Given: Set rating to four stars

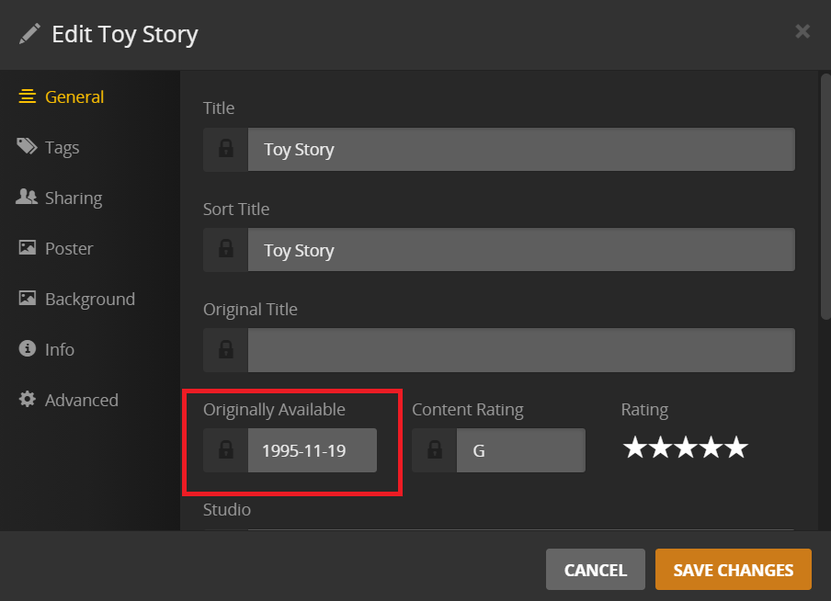Looking at the screenshot, I should click(711, 447).
